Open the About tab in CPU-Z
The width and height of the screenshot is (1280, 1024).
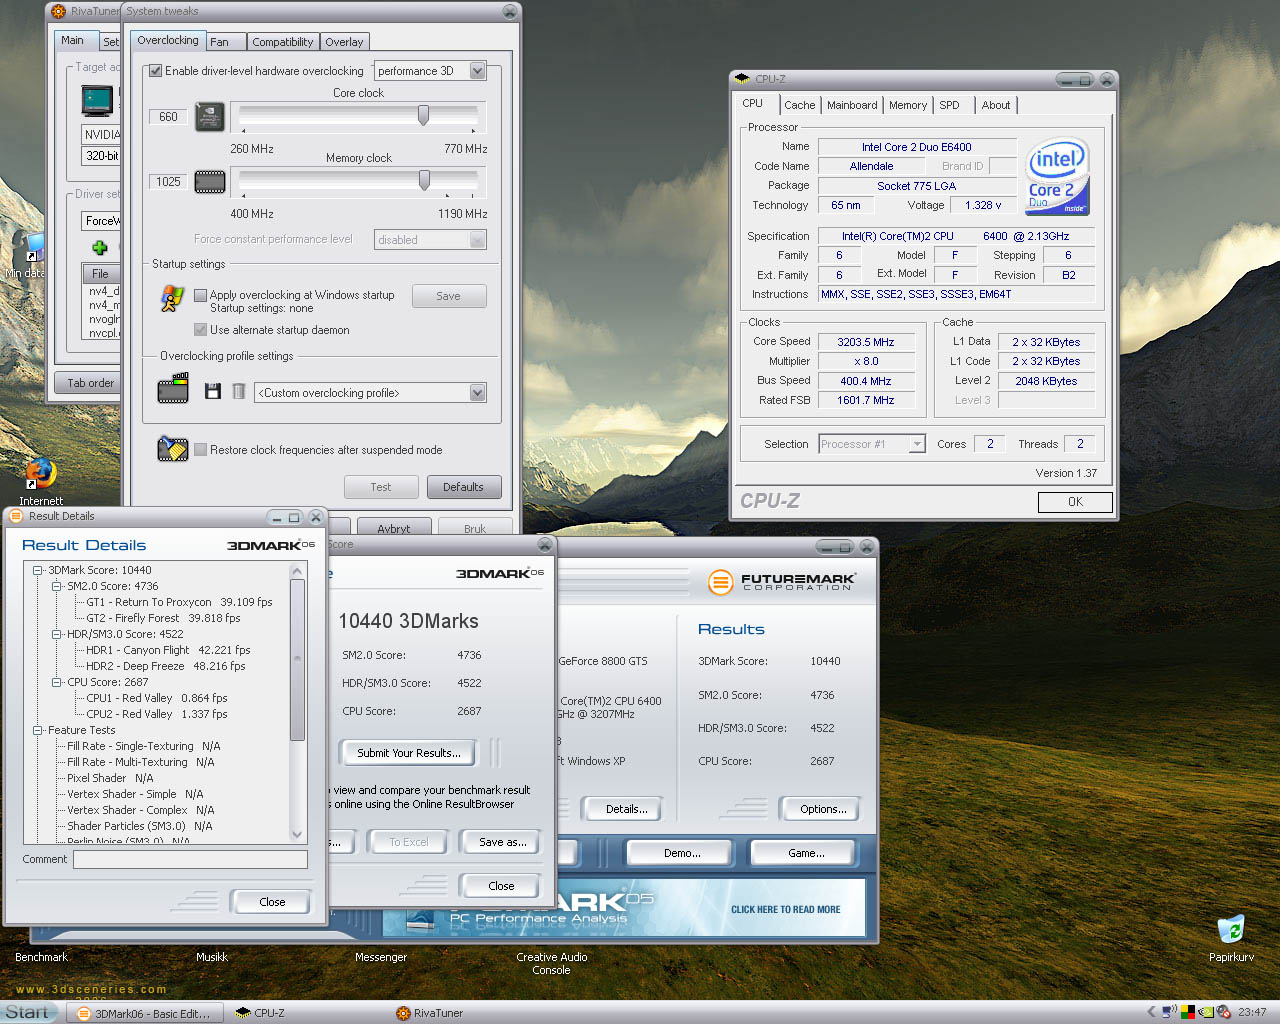pyautogui.click(x=995, y=105)
